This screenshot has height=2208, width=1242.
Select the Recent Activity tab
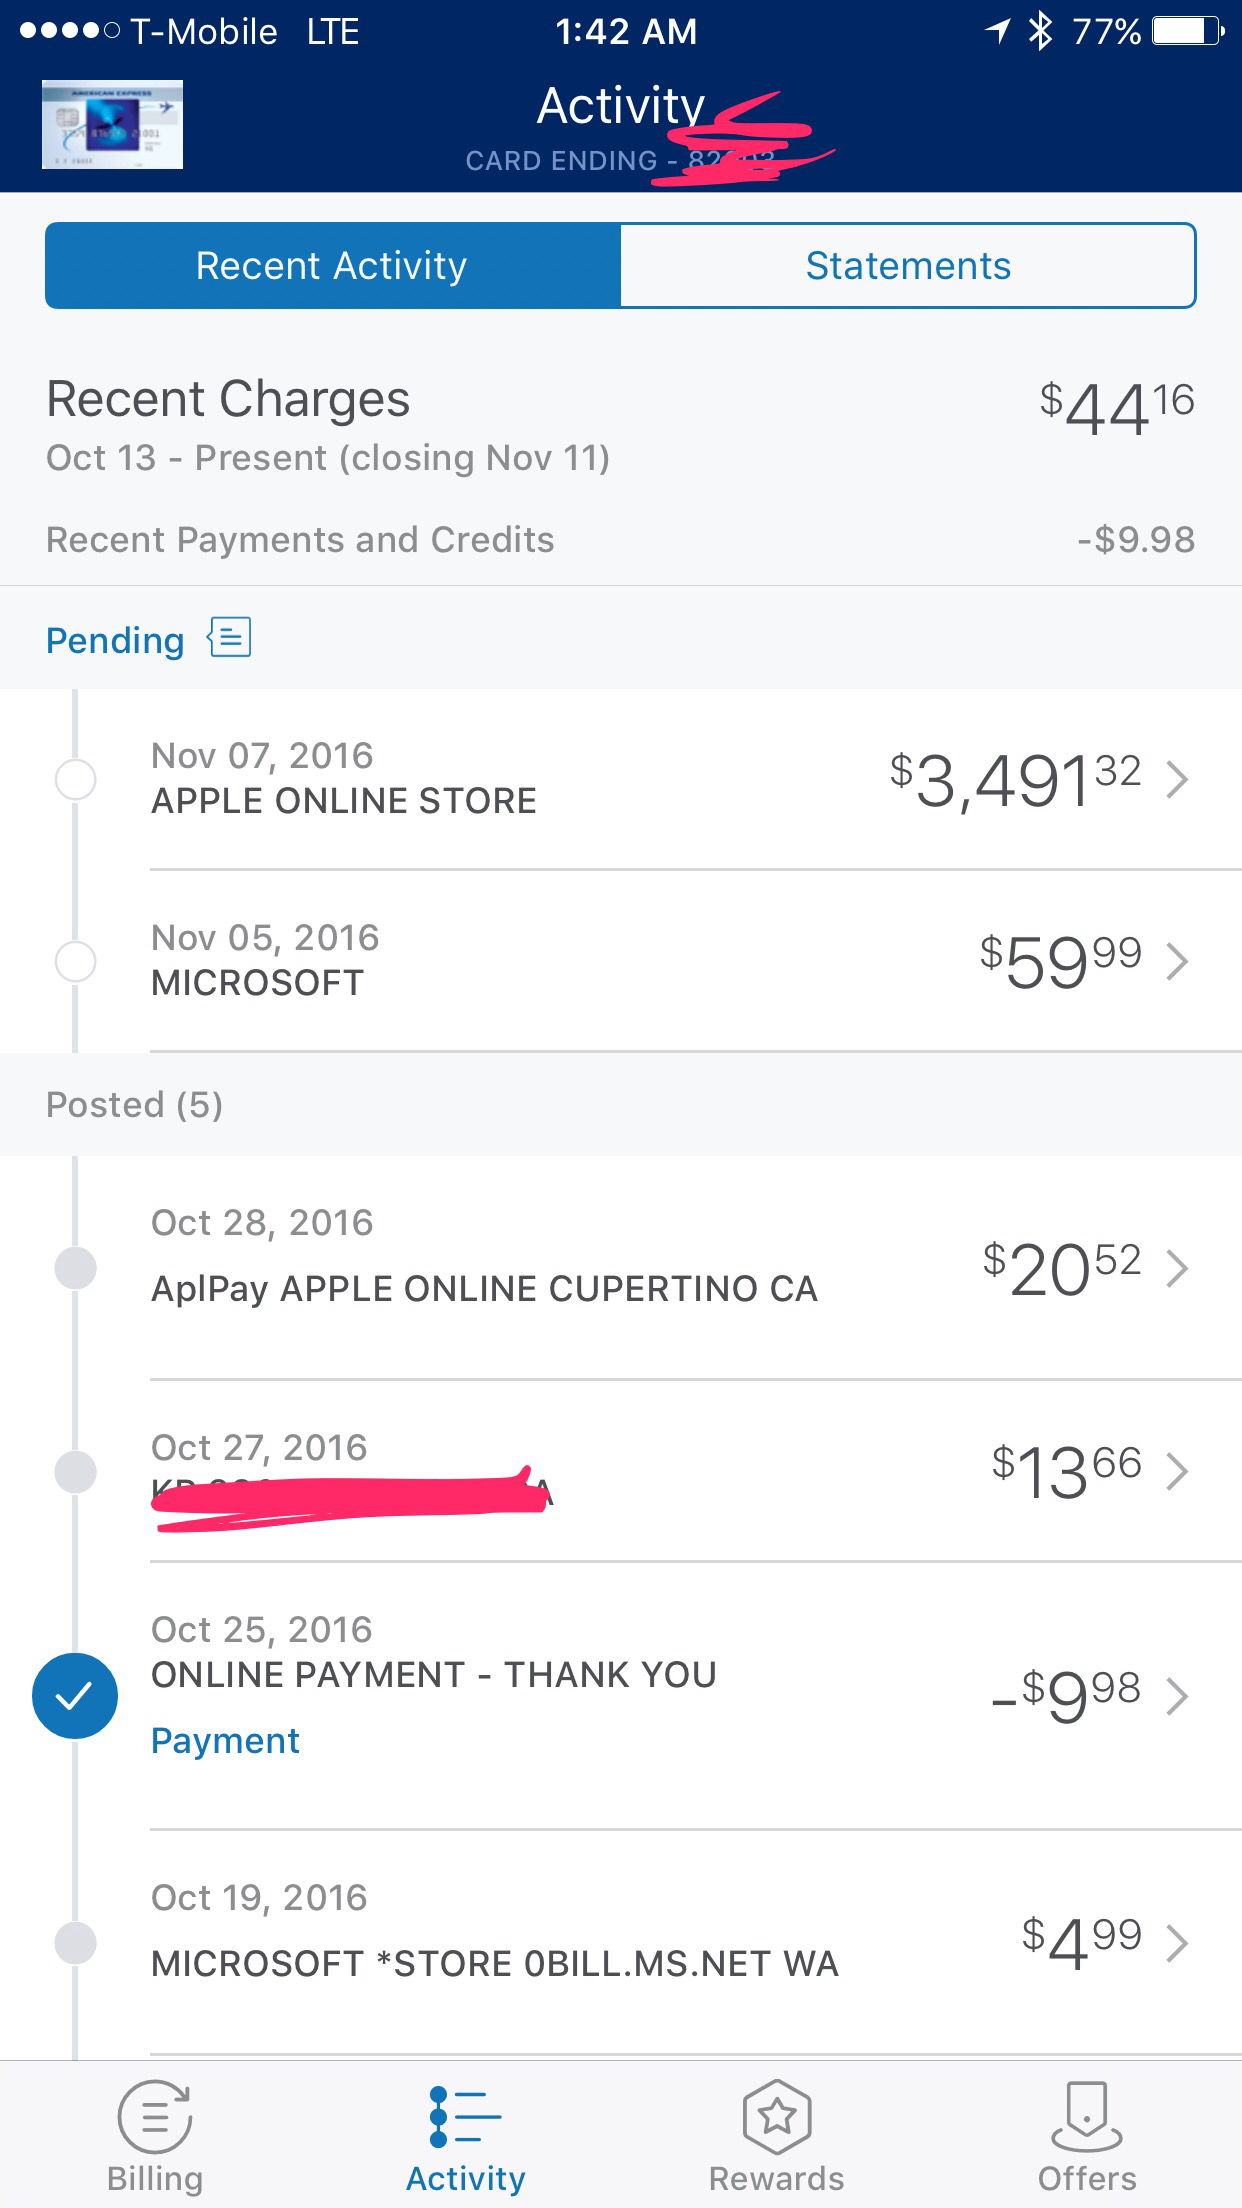(332, 266)
